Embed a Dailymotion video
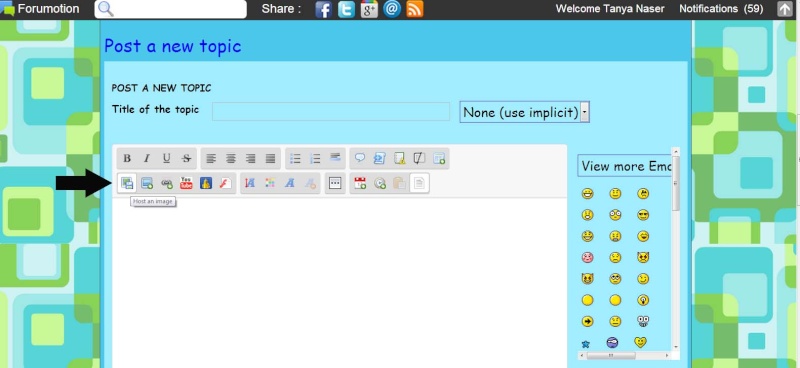 206,183
